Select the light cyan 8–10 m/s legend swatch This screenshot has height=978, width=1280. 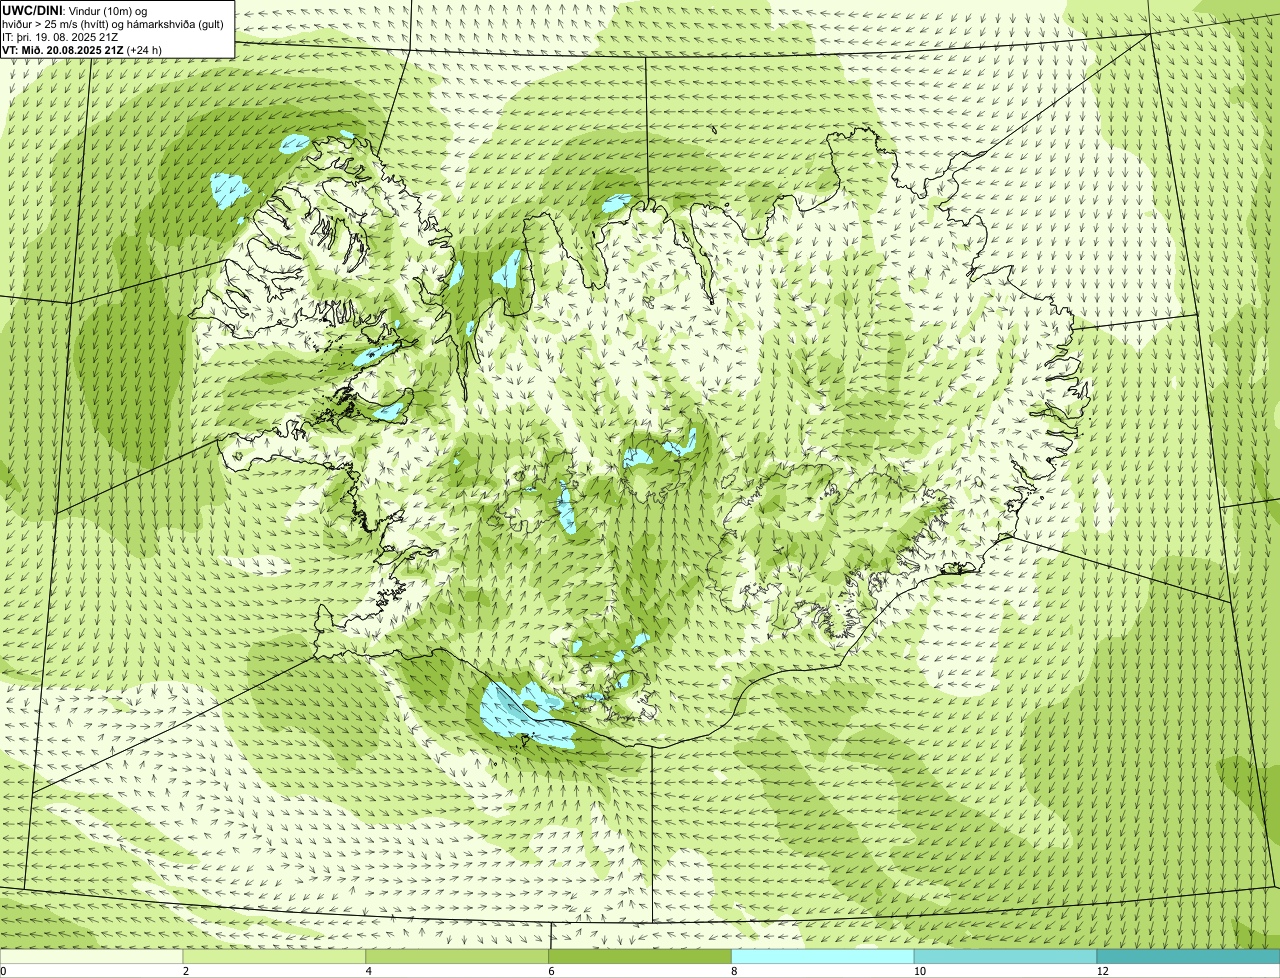823,957
